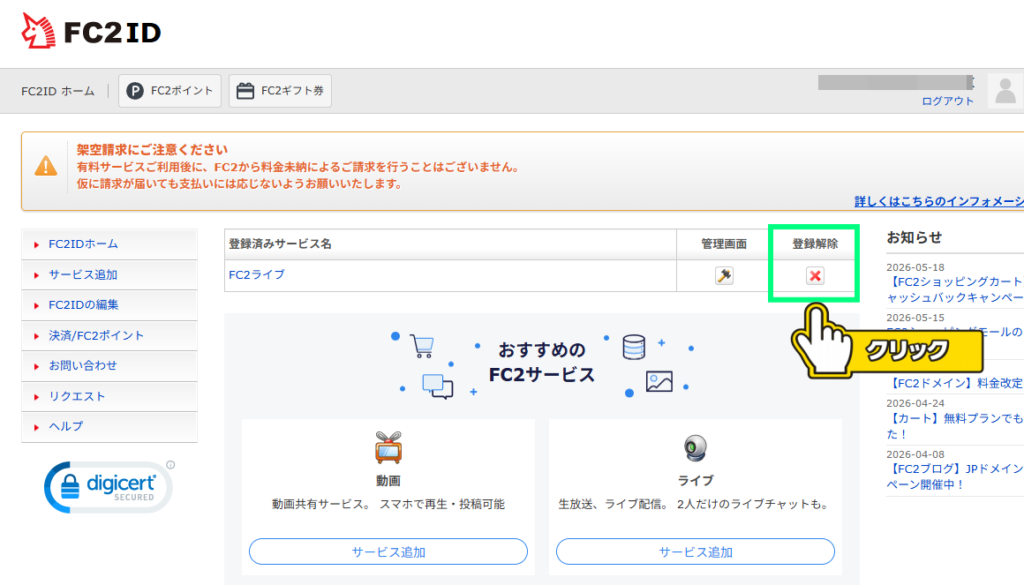Image resolution: width=1024 pixels, height=585 pixels.
Task: Open the FC2ショッピングカート news item
Action: [x=955, y=289]
